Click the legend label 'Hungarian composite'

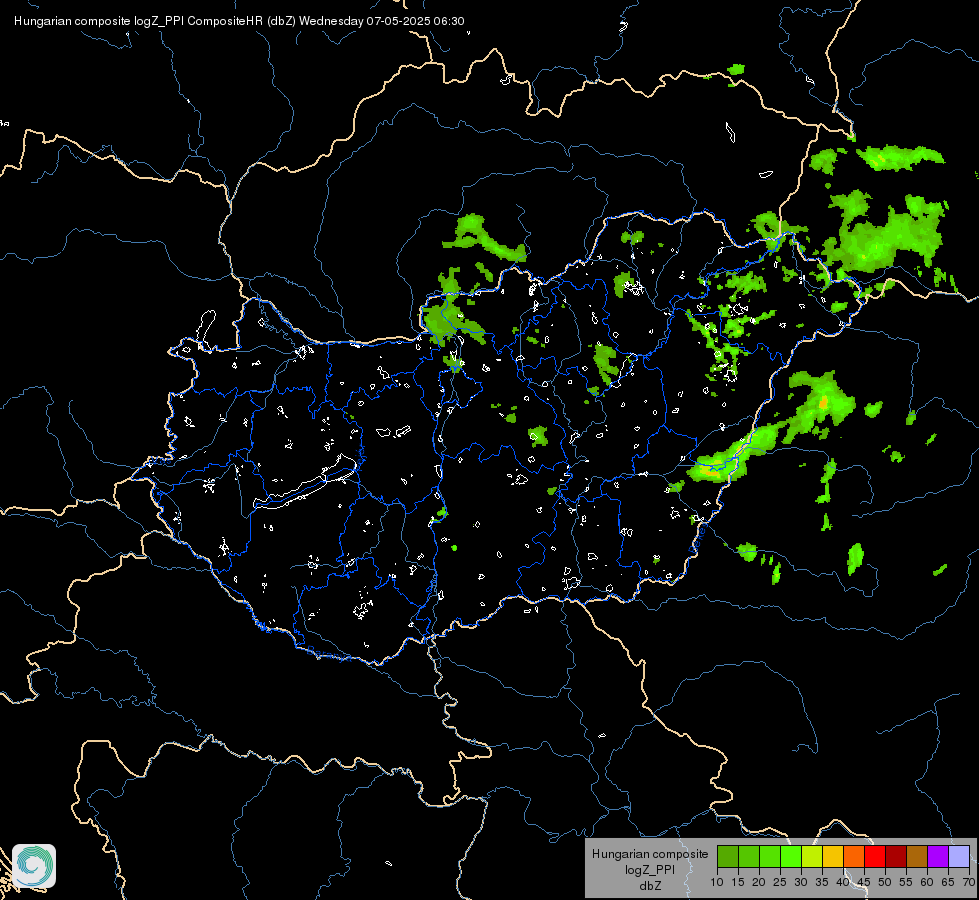pyautogui.click(x=650, y=854)
